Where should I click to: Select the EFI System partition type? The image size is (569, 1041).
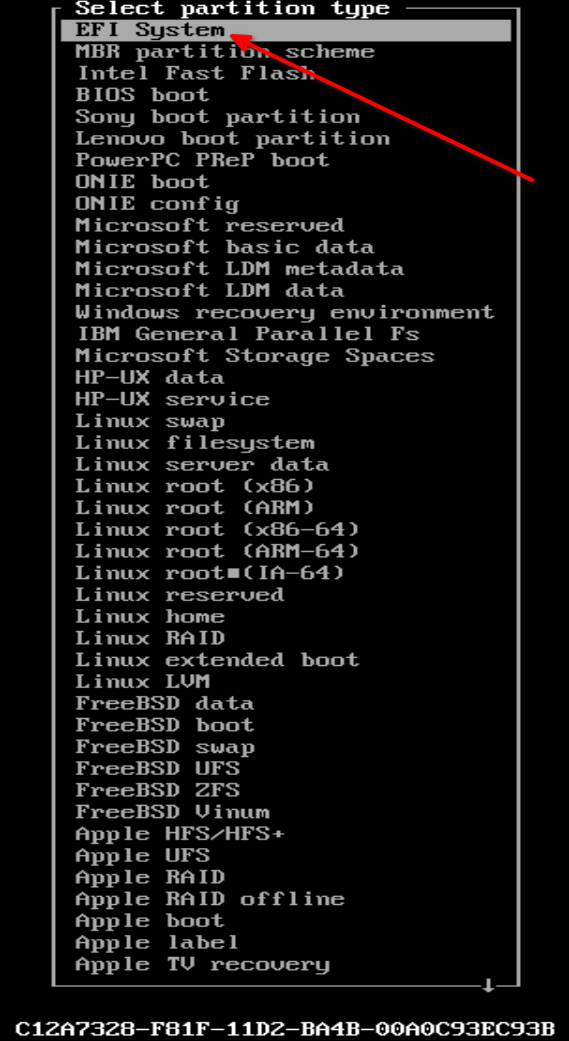285,31
